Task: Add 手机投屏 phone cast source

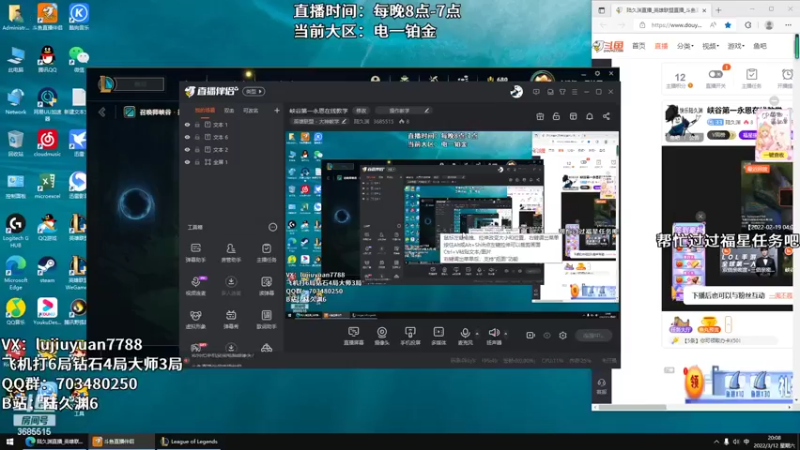Action: (410, 336)
